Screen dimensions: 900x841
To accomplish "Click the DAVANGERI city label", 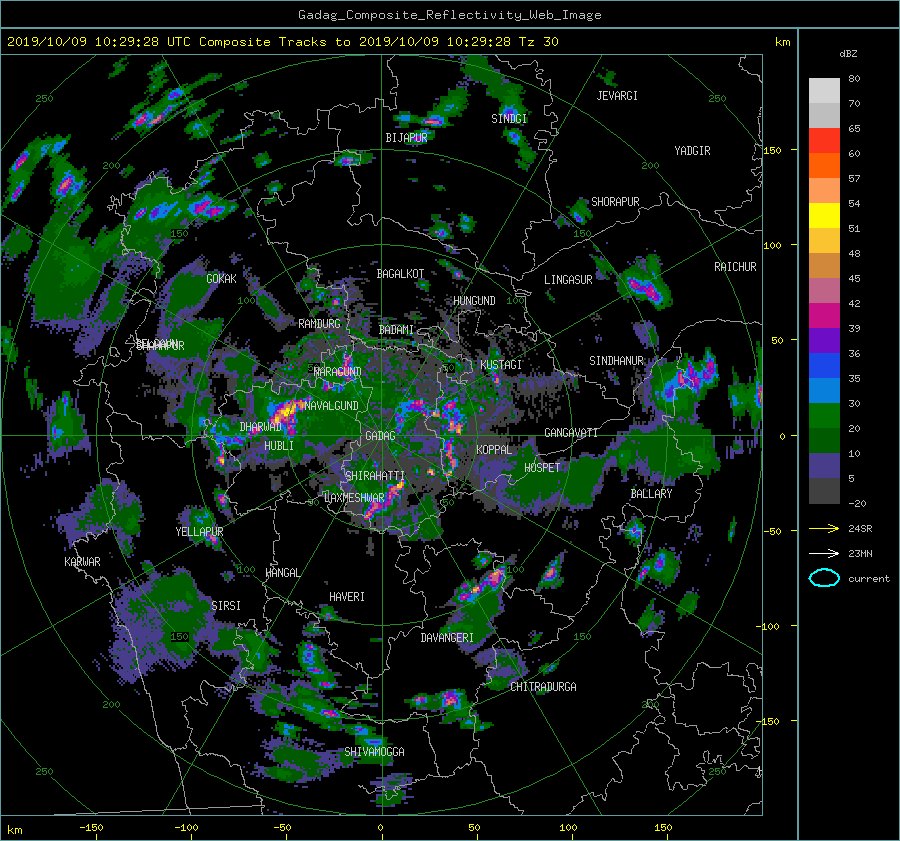I will 447,638.
